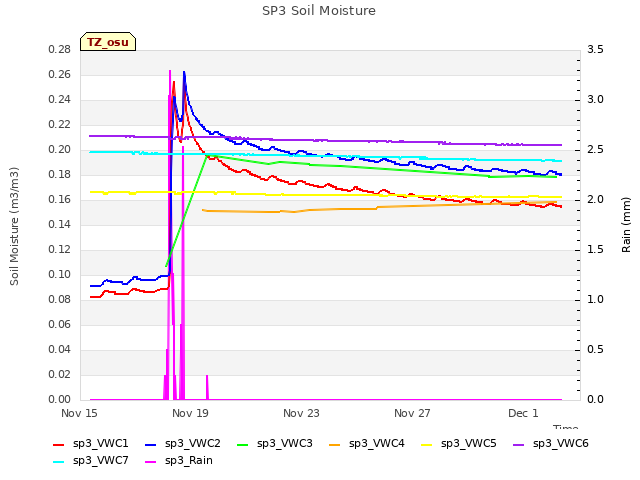Viewport: 640px width, 480px height.
Task: Click the 2.0 rain axis tick label
Action: tap(595, 199)
